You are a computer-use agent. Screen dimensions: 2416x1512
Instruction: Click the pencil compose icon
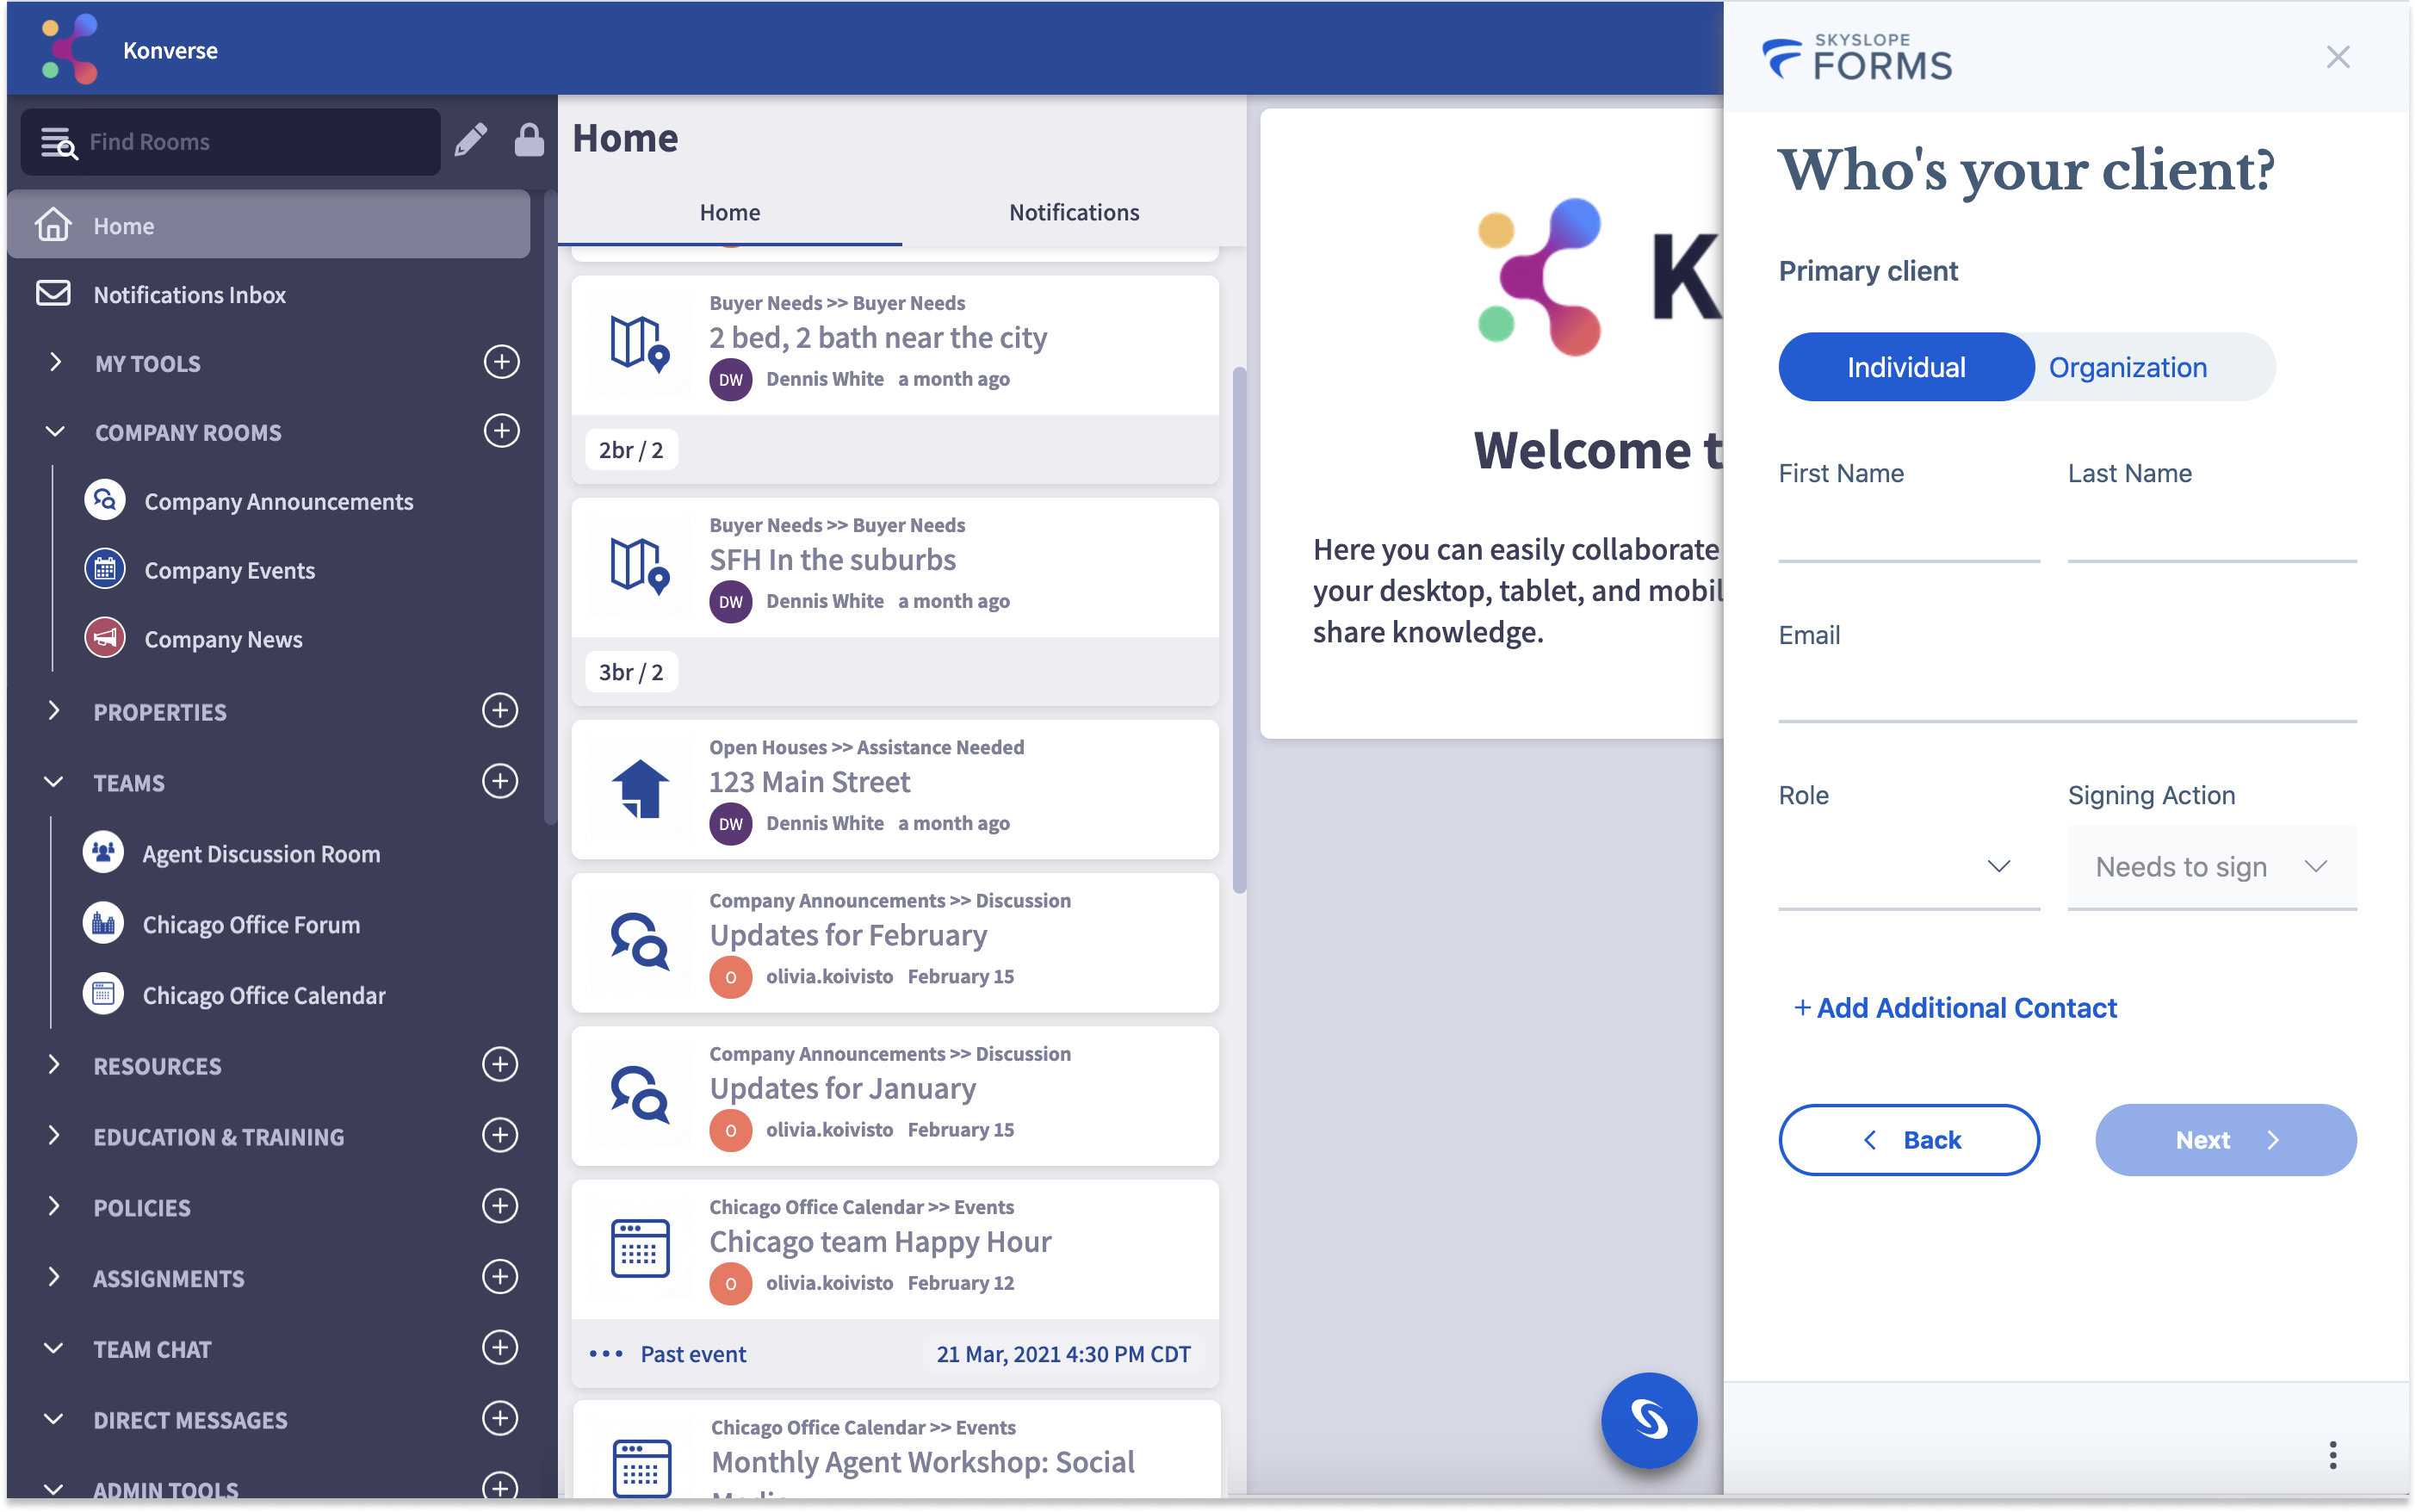click(x=470, y=141)
